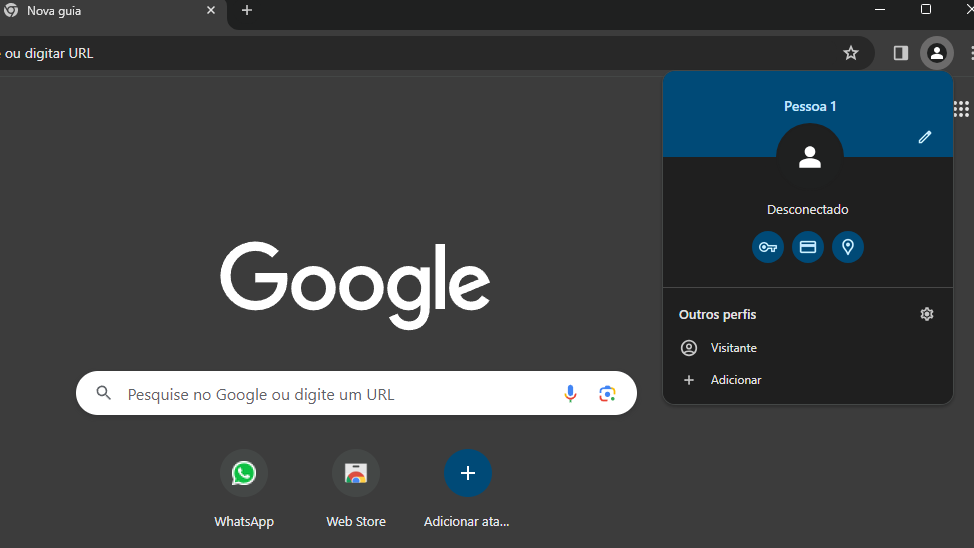Open the Google apps grid
This screenshot has height=548, width=974.
(x=961, y=109)
